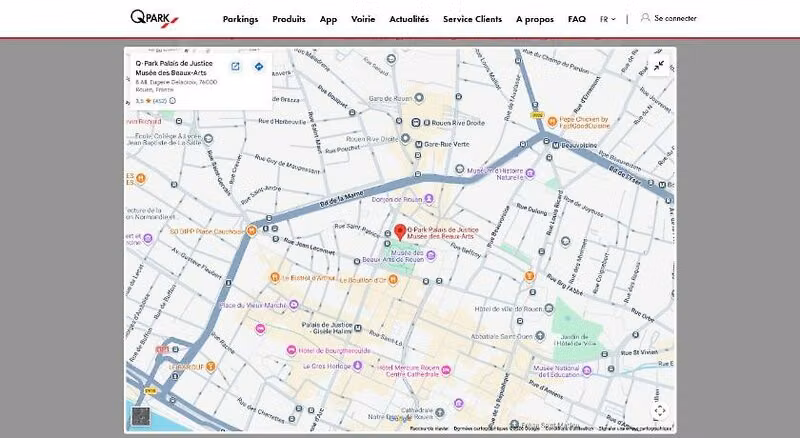Viewport: 800px width, 438px height.
Task: Select the Musée des Beaux-Arts de Rouen marker
Action: [x=431, y=256]
